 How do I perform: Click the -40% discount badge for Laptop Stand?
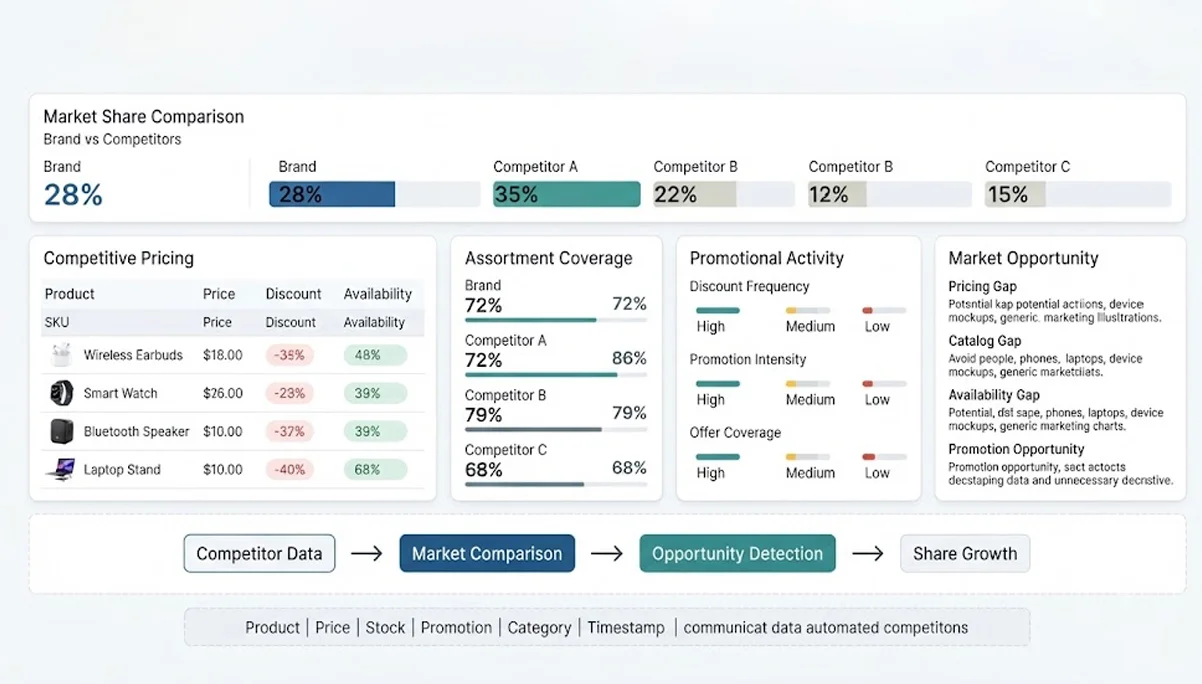[290, 469]
